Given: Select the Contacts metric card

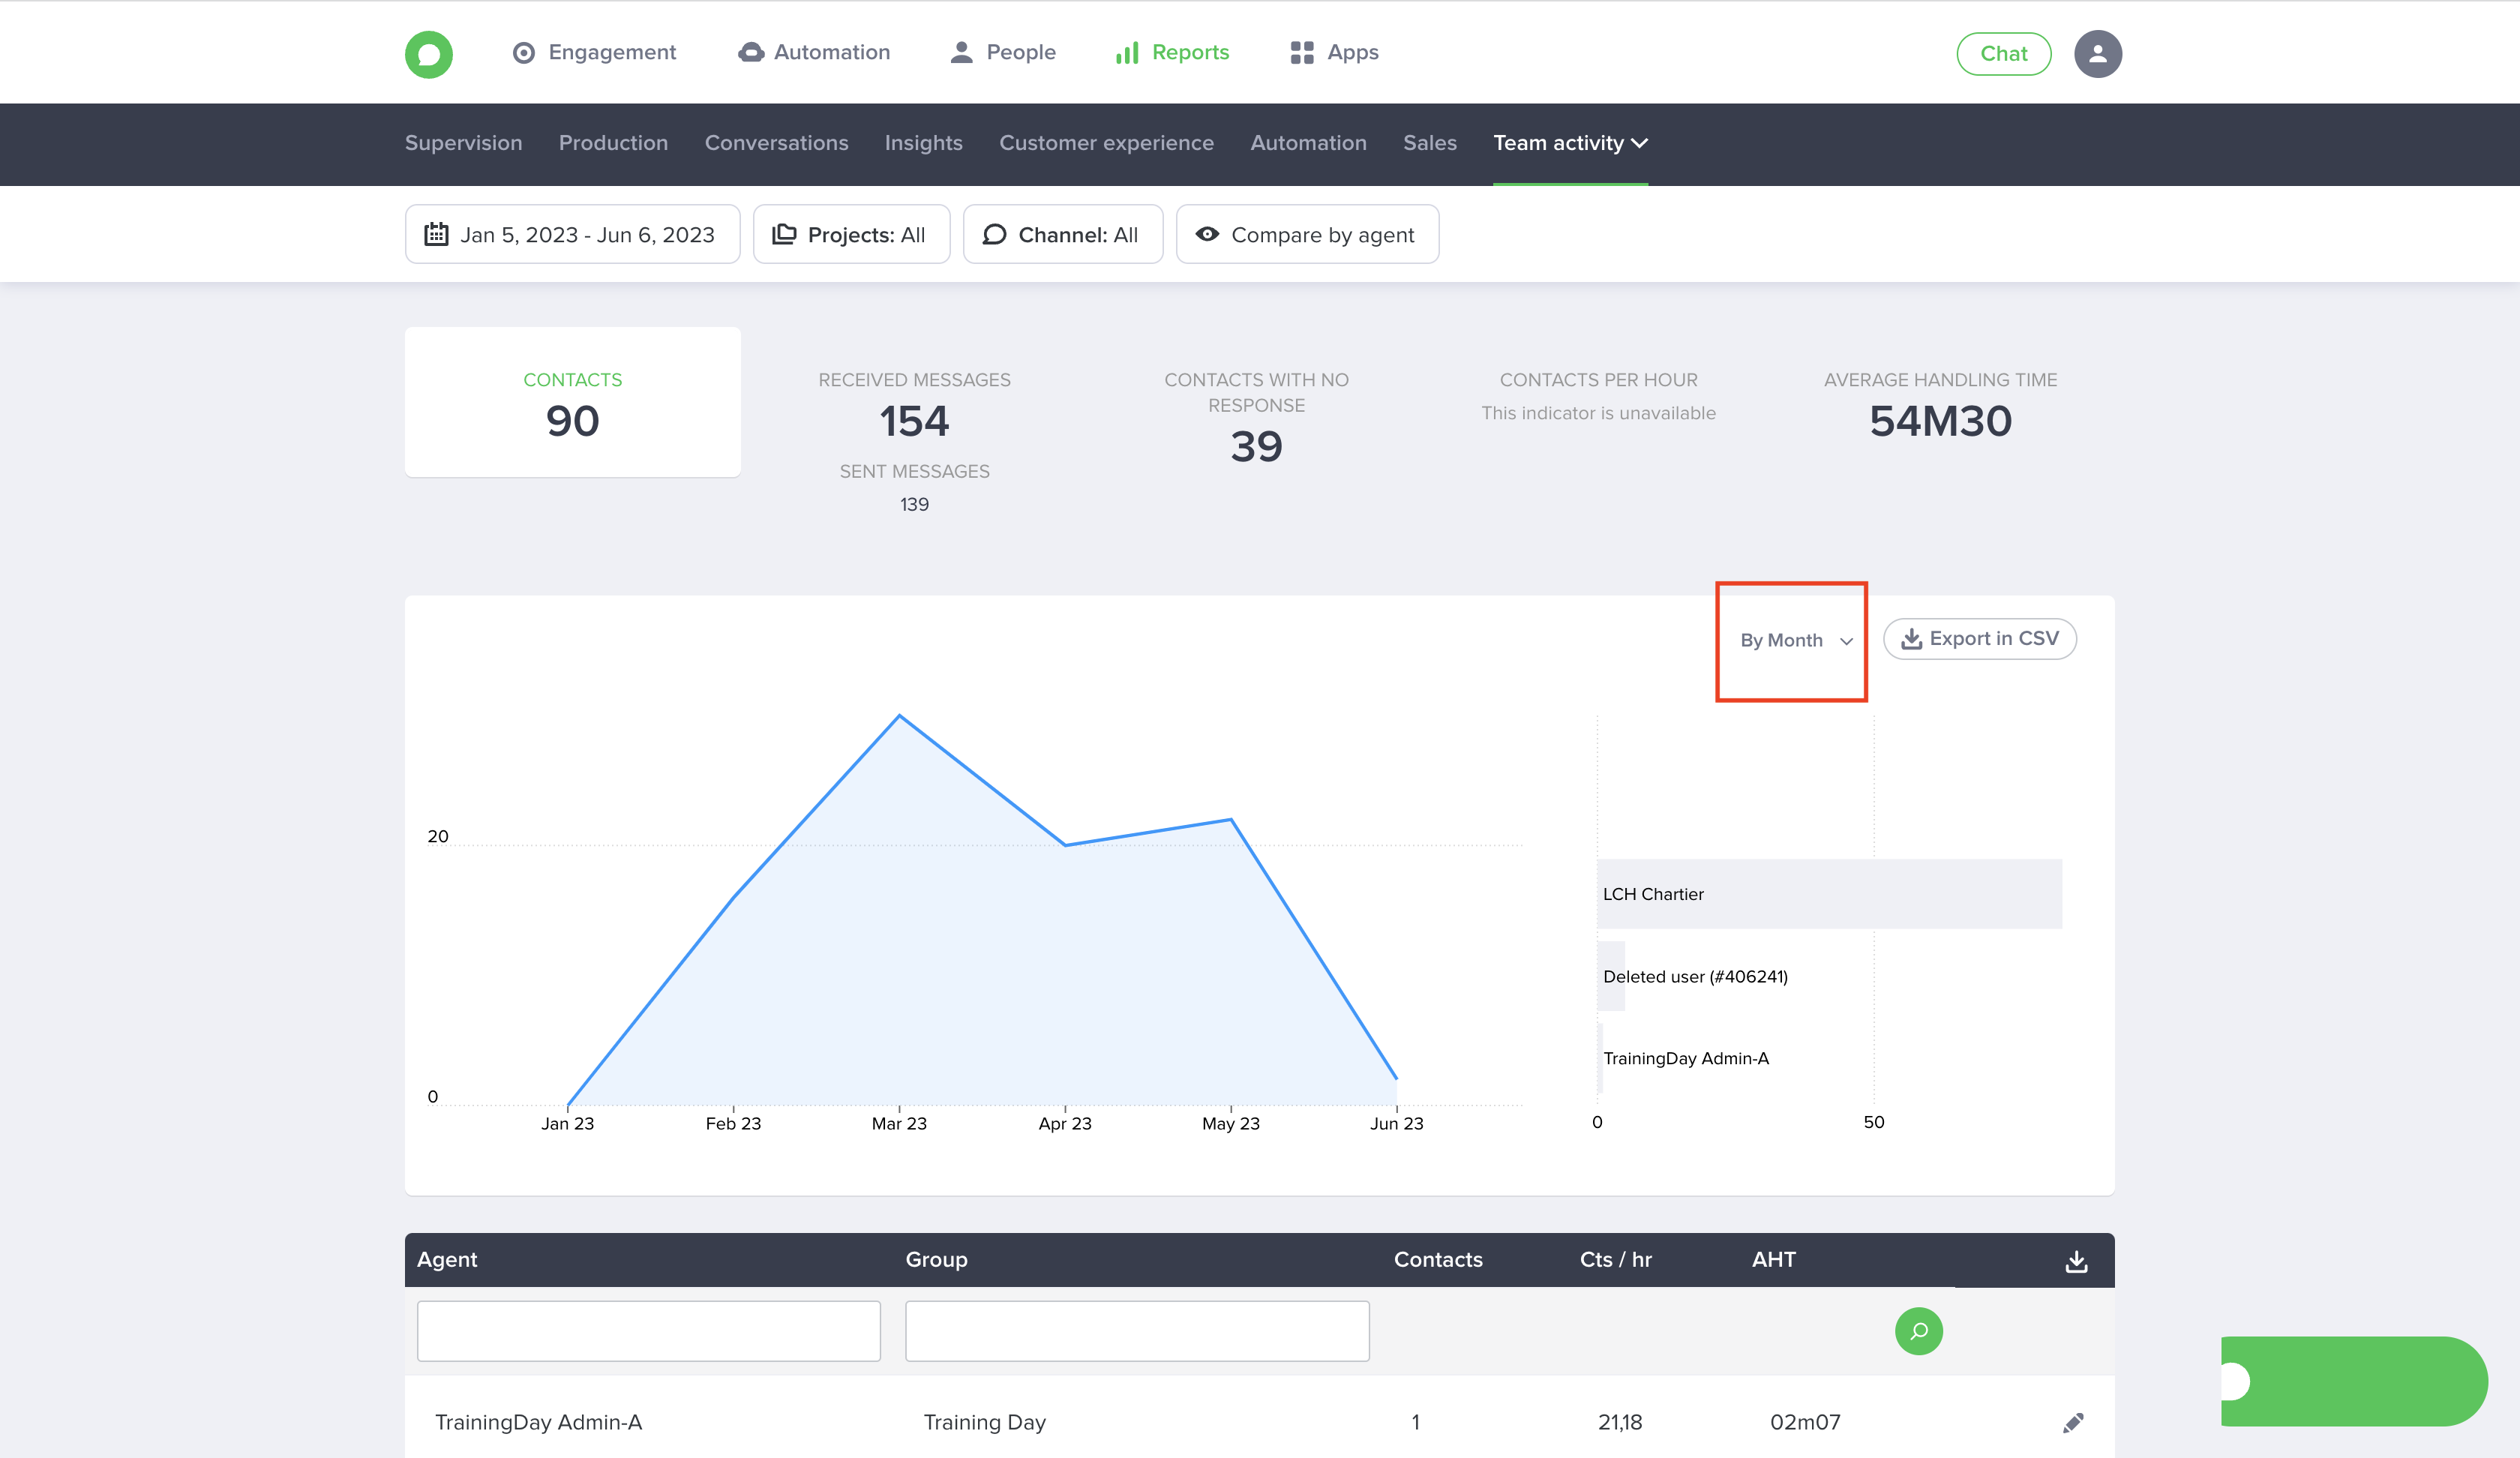Looking at the screenshot, I should coord(572,403).
